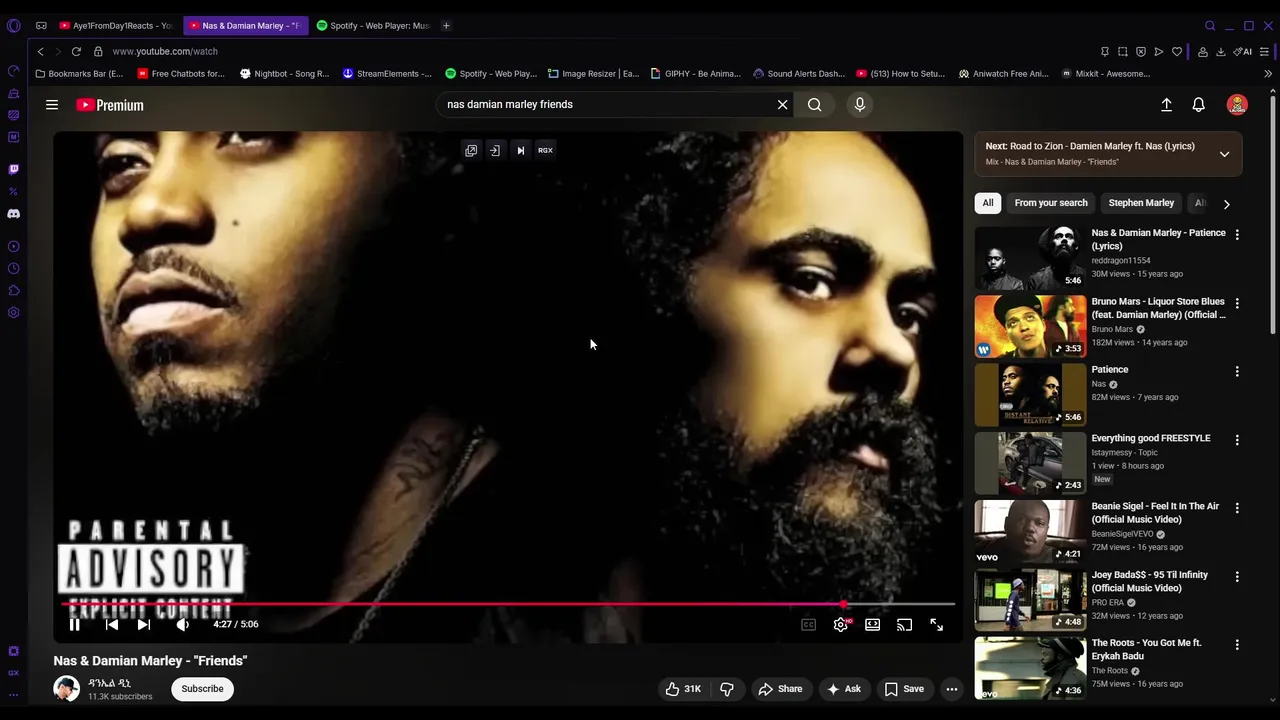Open options for '95 Til Infinity' video
The image size is (1280, 720).
point(1237,577)
